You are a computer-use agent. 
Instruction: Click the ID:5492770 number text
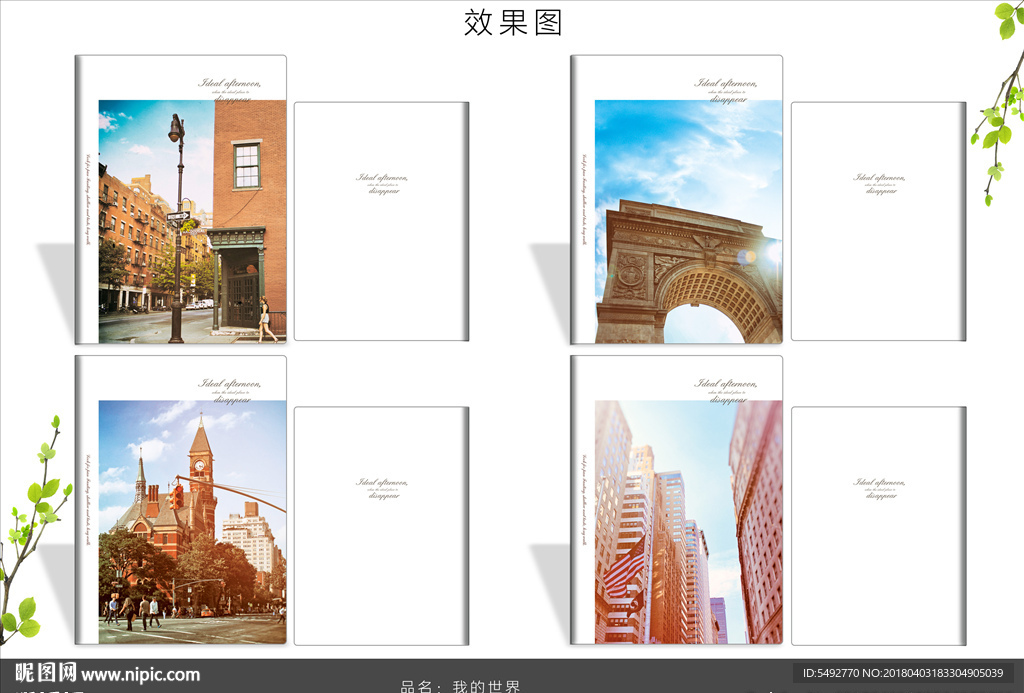click(x=903, y=673)
